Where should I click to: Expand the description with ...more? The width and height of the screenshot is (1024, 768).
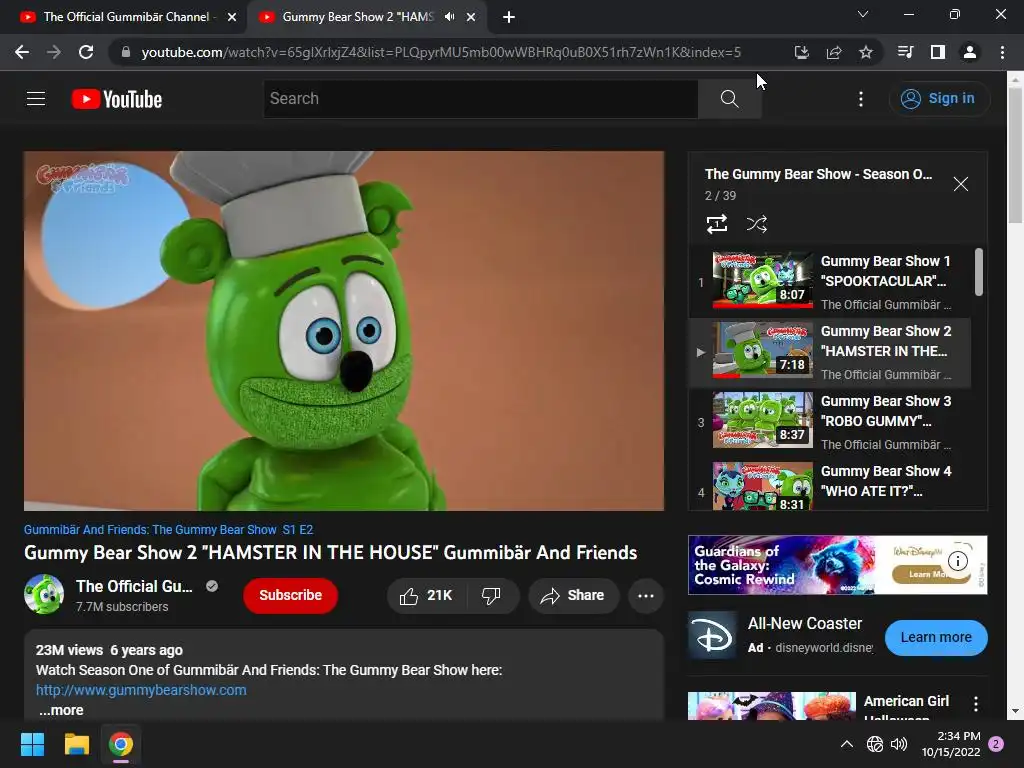(61, 711)
